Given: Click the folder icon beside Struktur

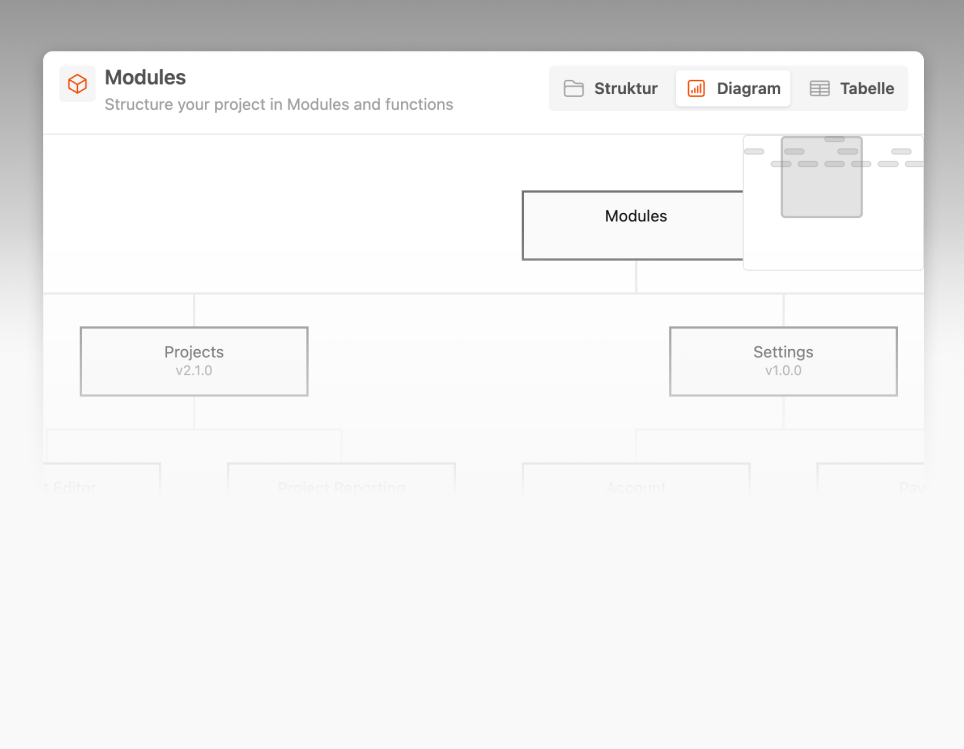Looking at the screenshot, I should [573, 88].
